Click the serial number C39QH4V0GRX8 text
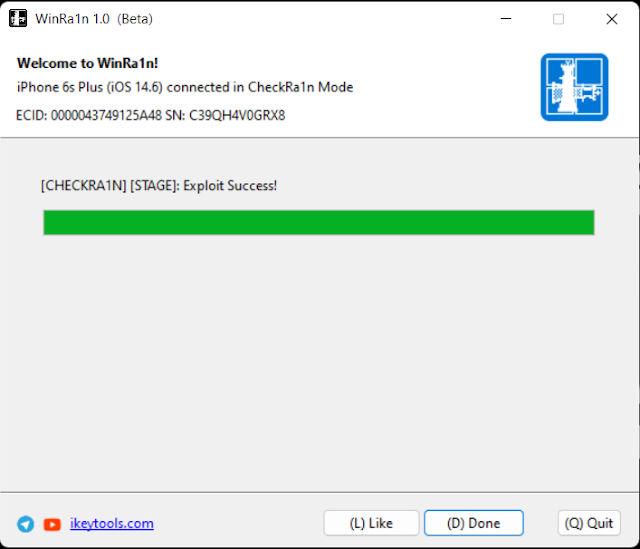Screen dimensions: 640x549 pos(237,116)
